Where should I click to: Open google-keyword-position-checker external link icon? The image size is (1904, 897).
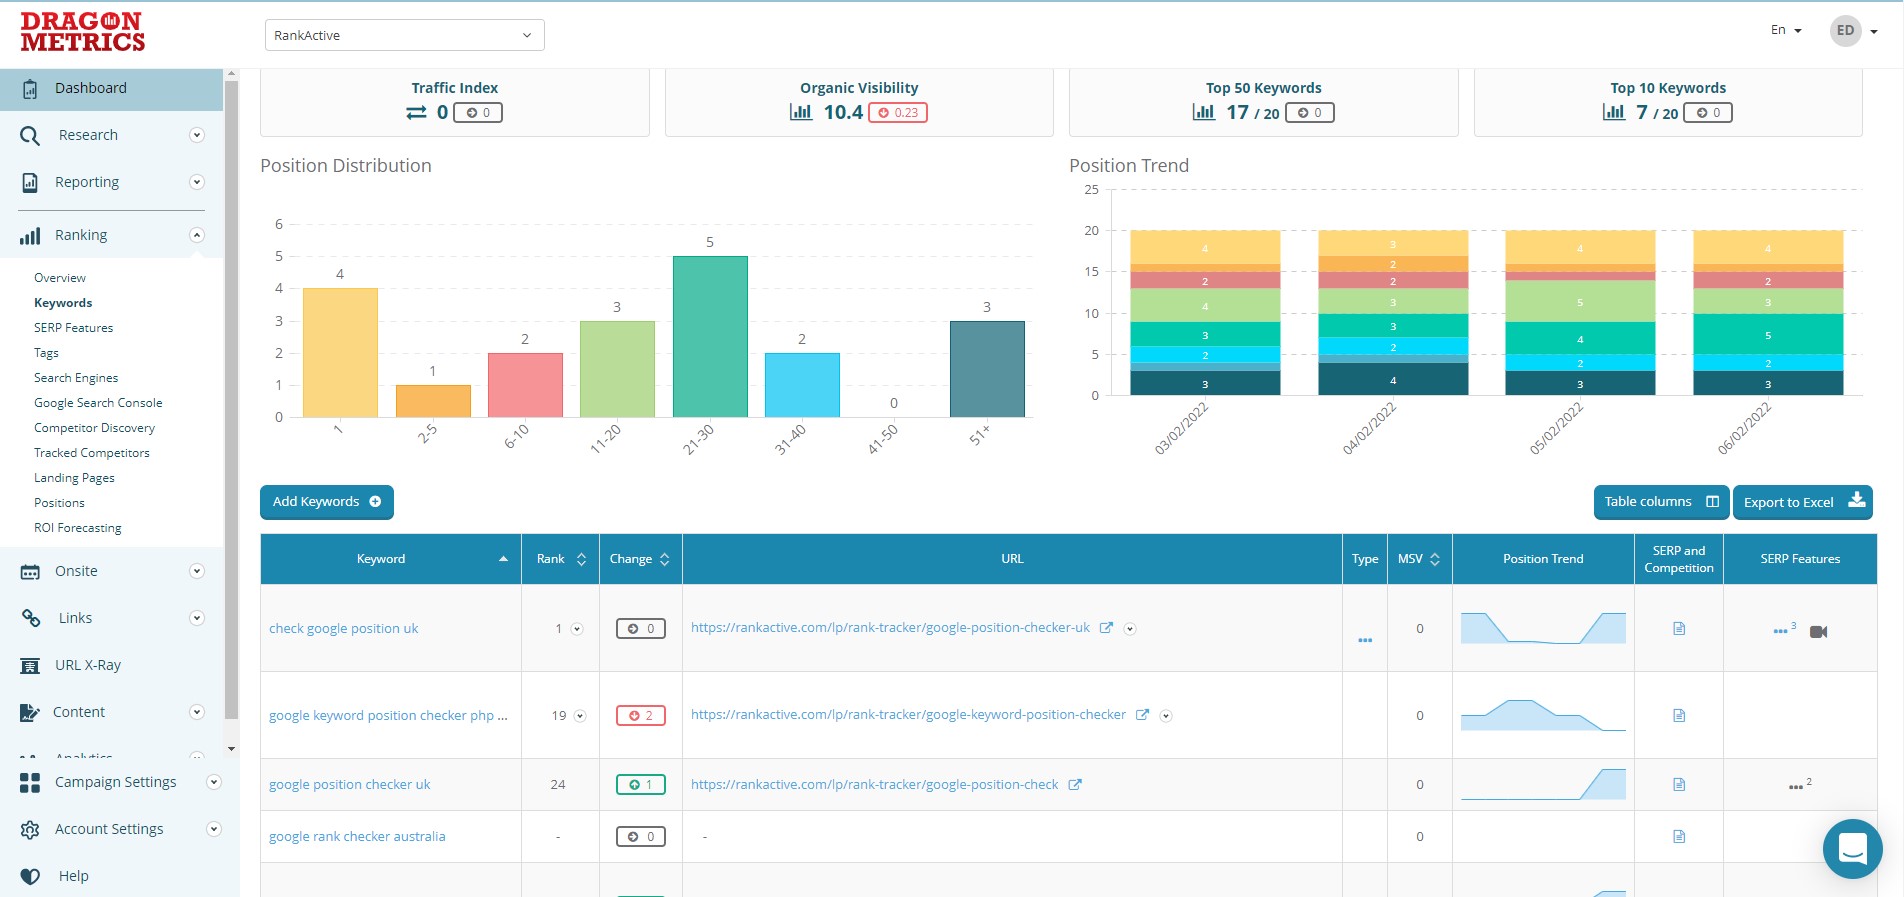click(x=1142, y=715)
